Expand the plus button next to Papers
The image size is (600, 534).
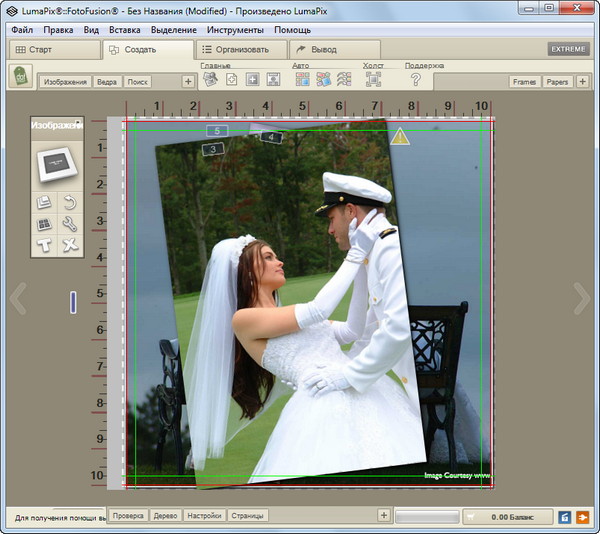(x=583, y=82)
